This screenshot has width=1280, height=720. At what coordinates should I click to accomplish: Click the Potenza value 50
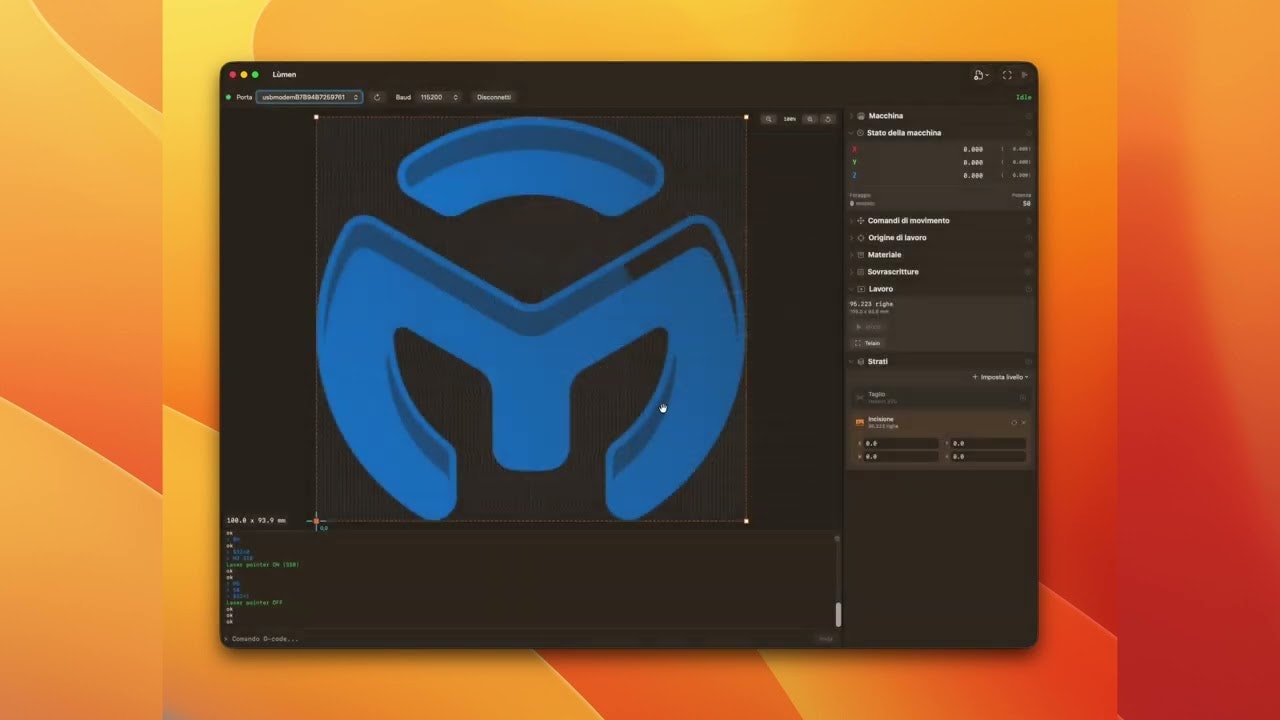1026,203
